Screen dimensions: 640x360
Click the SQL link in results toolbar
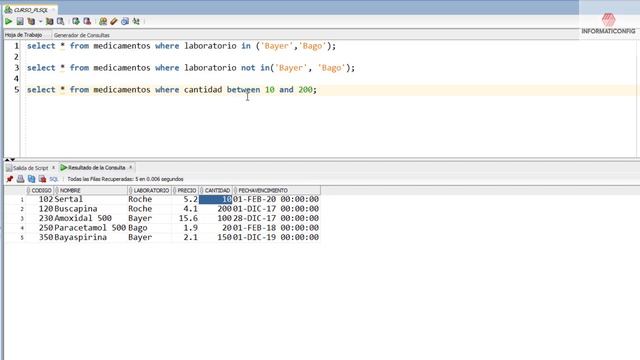coord(53,179)
